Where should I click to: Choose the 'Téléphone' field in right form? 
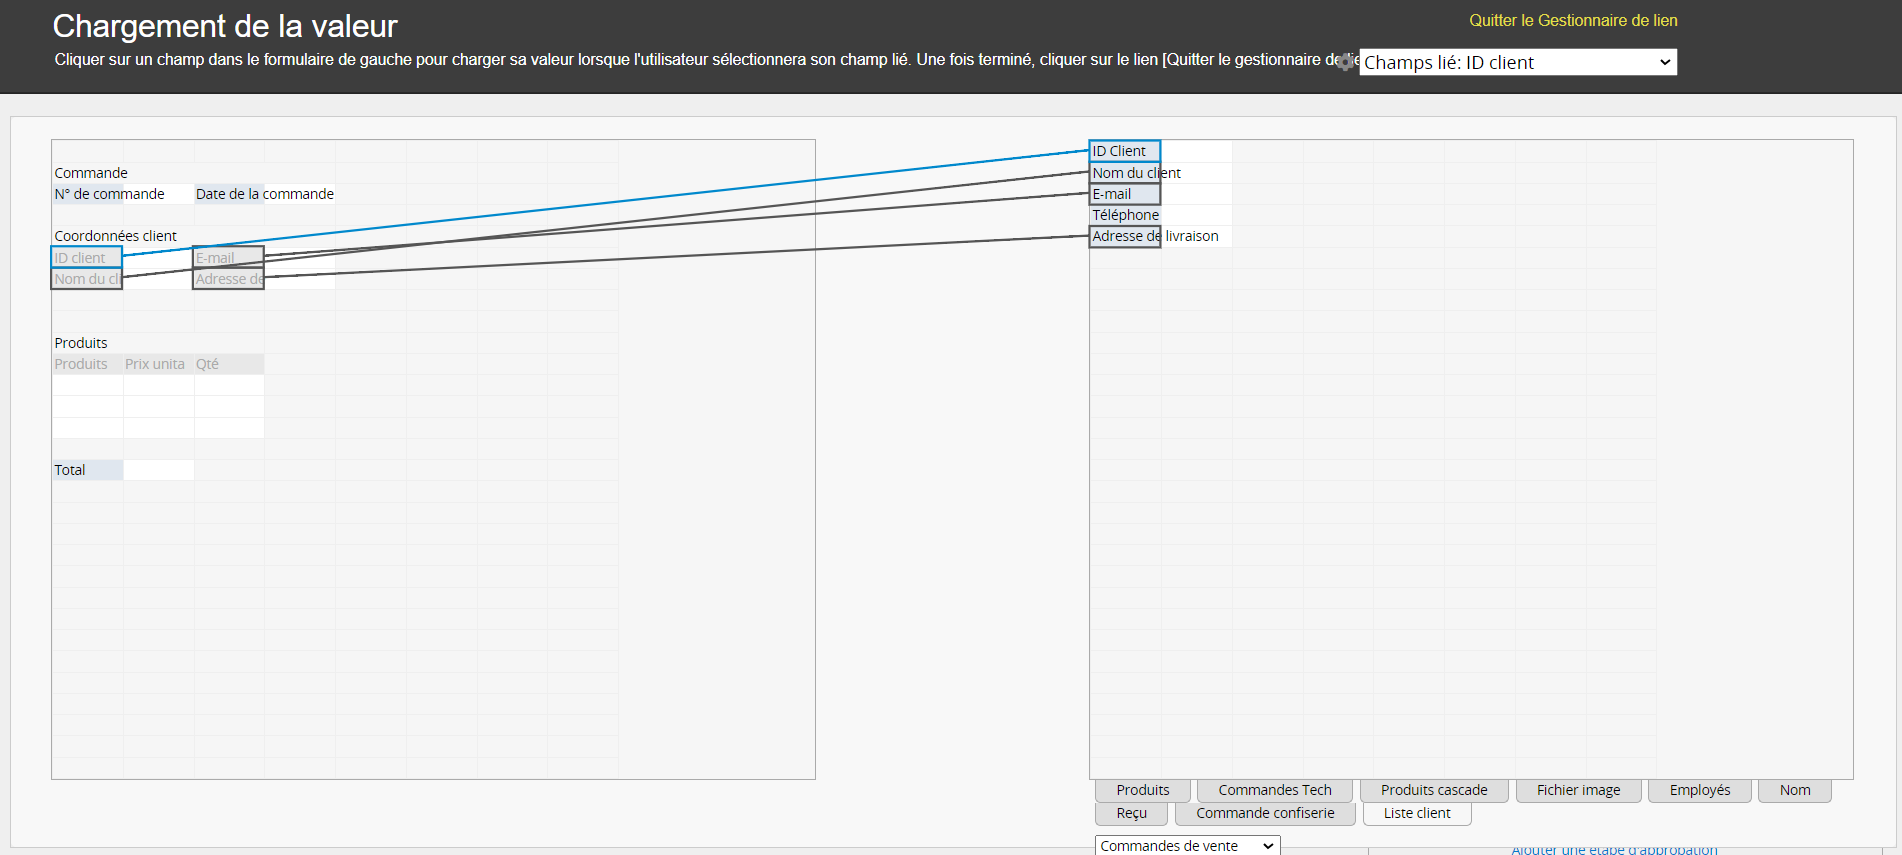point(1124,215)
